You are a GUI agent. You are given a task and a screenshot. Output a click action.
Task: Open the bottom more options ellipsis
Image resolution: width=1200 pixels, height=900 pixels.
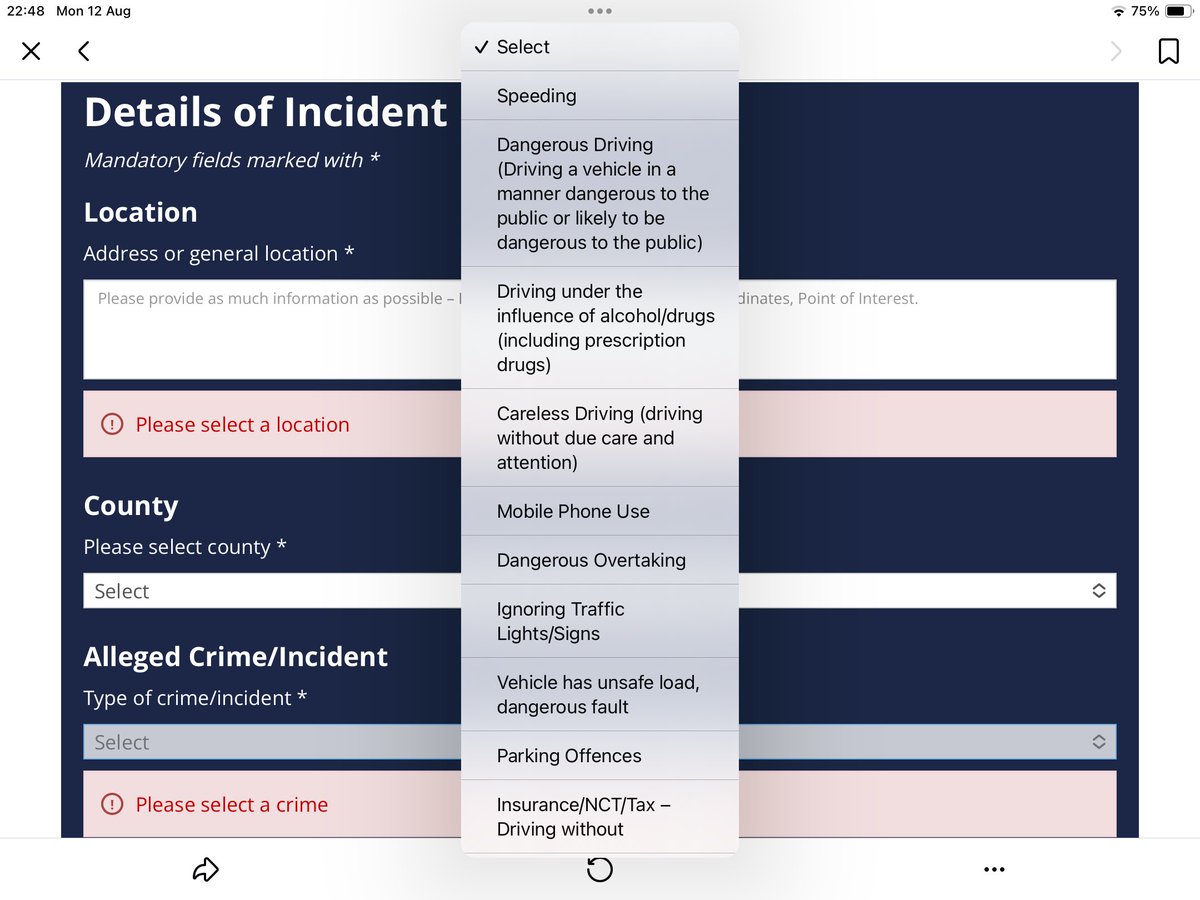[994, 870]
